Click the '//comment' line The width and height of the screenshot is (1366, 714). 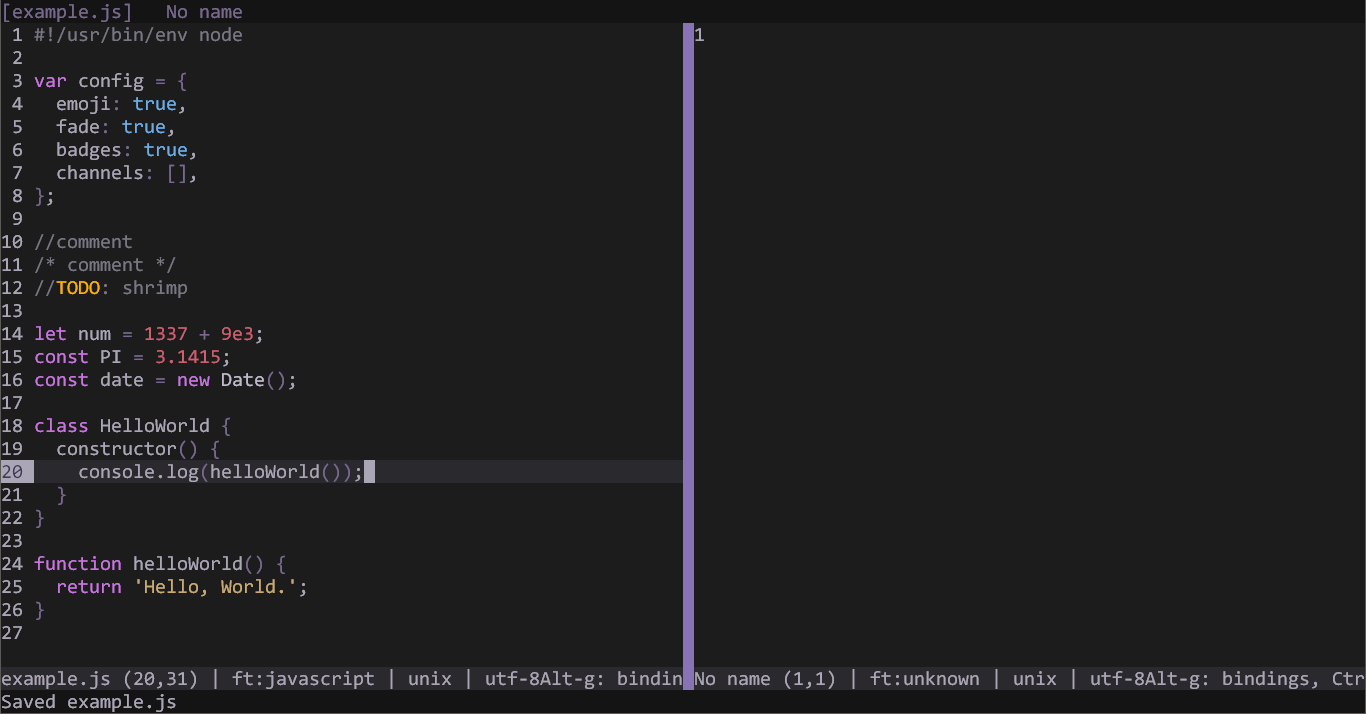pyautogui.click(x=83, y=242)
